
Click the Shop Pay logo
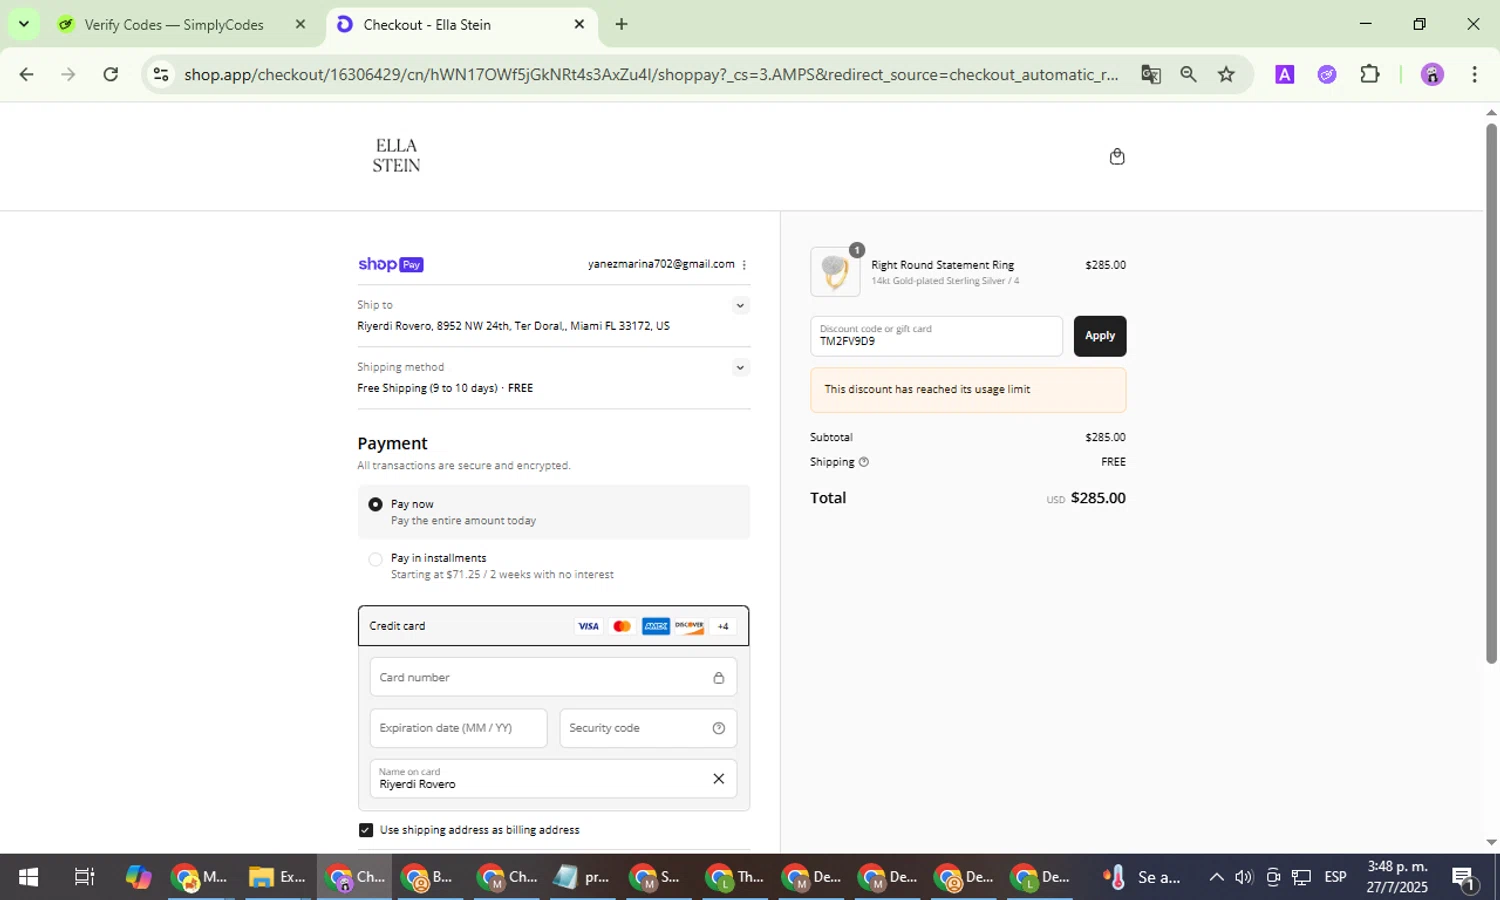coord(391,265)
